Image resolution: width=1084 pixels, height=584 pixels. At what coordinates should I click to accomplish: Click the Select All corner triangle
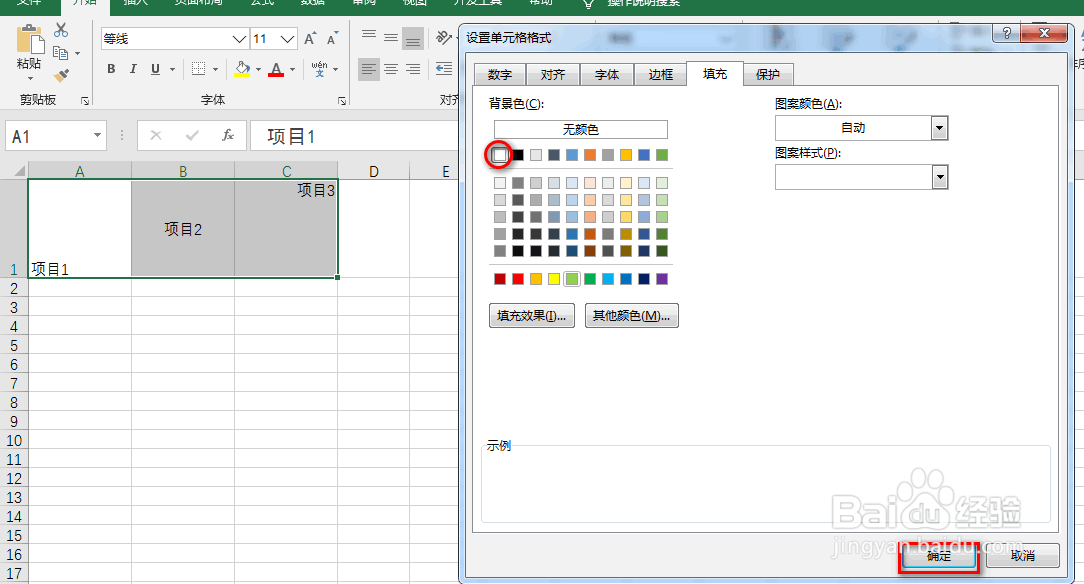[x=19, y=171]
